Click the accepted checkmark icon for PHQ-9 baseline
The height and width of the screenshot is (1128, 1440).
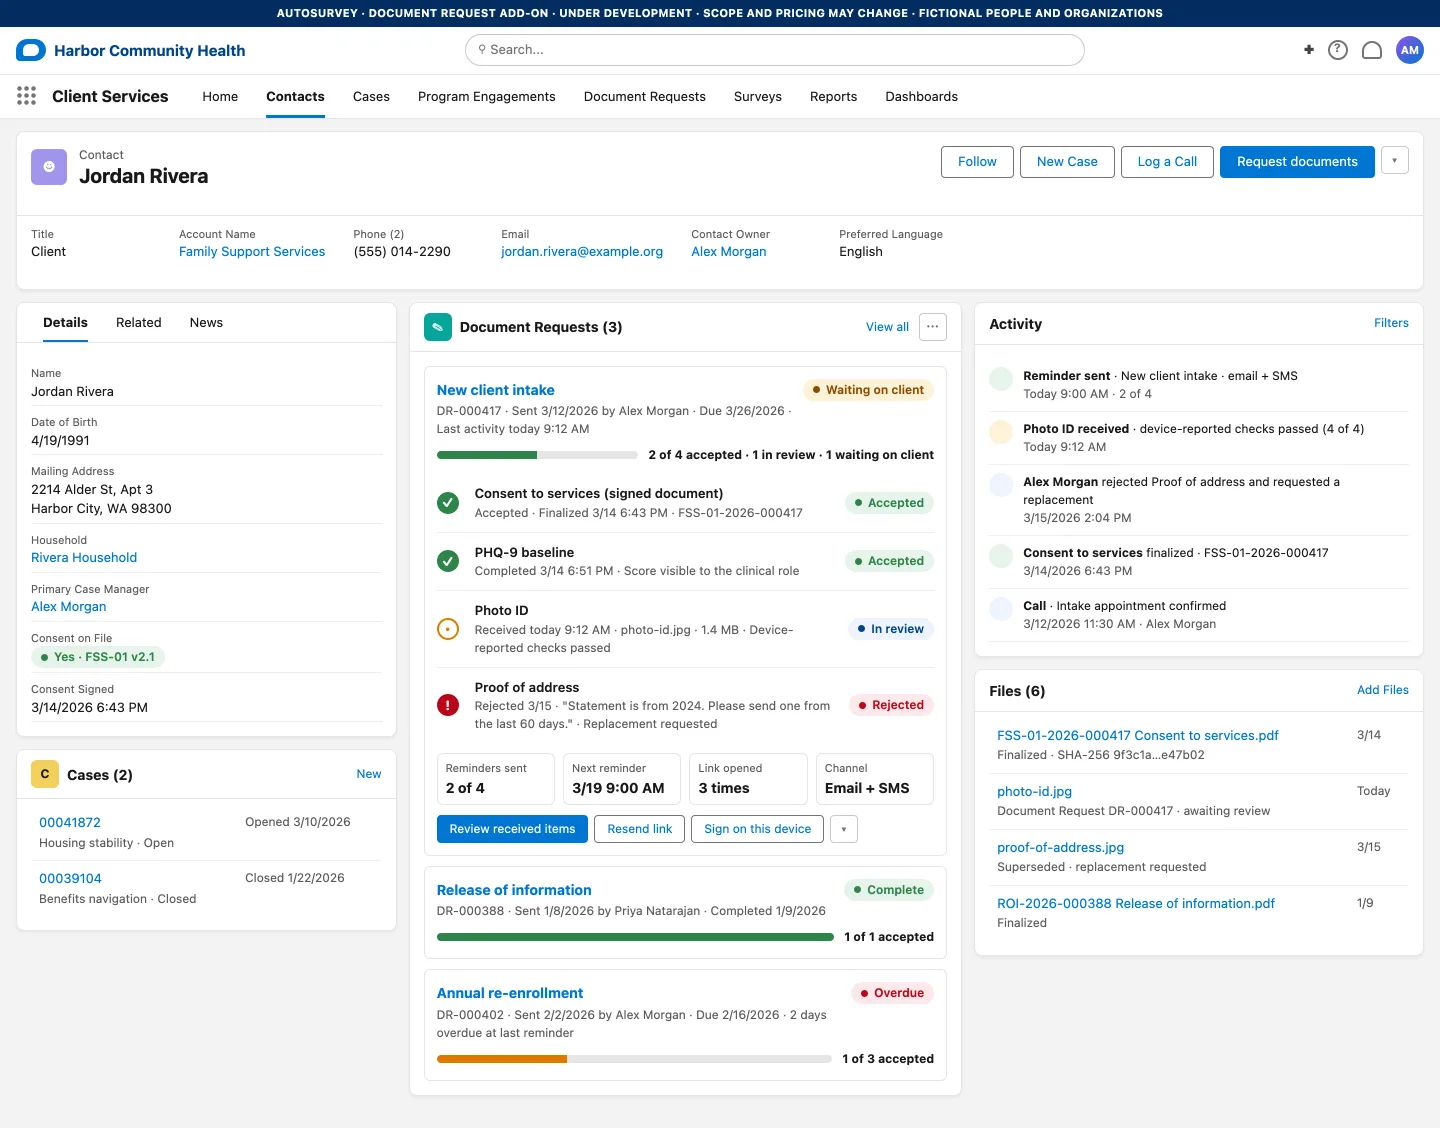click(448, 561)
